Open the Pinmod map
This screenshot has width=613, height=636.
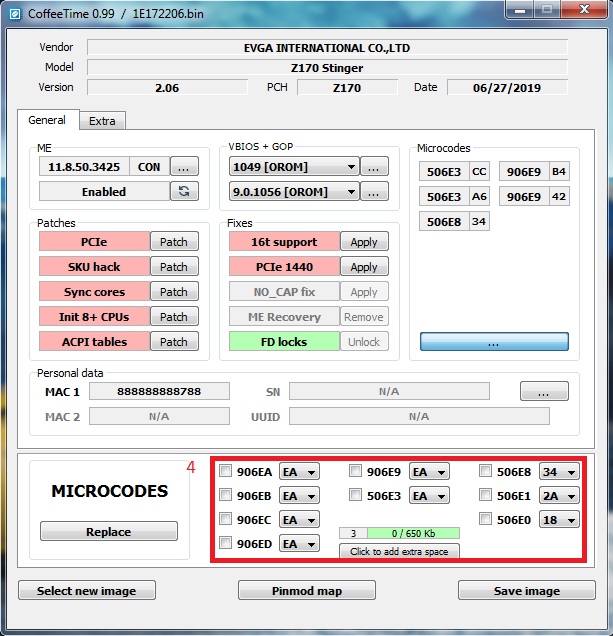click(307, 590)
